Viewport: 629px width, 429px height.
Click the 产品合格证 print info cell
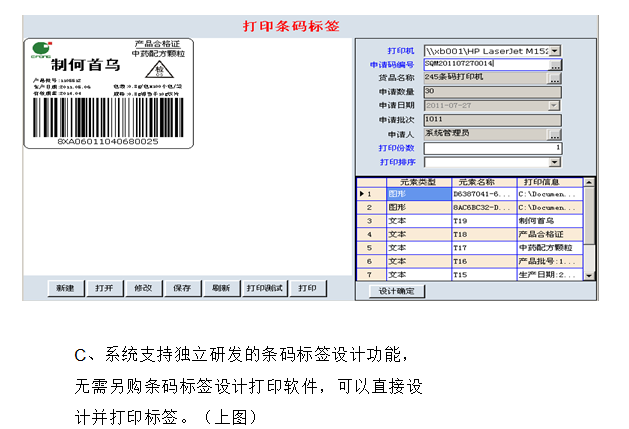click(x=550, y=234)
